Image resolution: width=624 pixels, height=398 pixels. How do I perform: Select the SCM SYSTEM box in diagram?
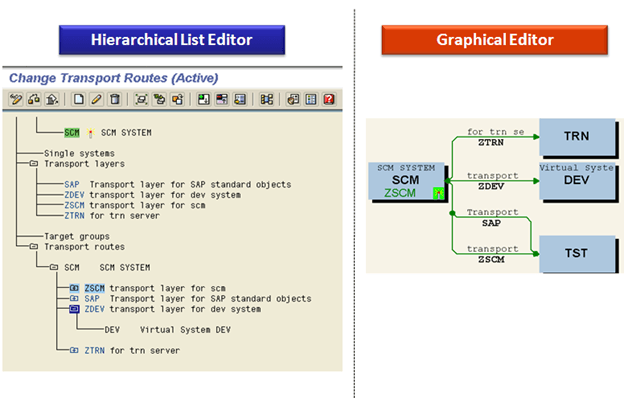pyautogui.click(x=406, y=181)
